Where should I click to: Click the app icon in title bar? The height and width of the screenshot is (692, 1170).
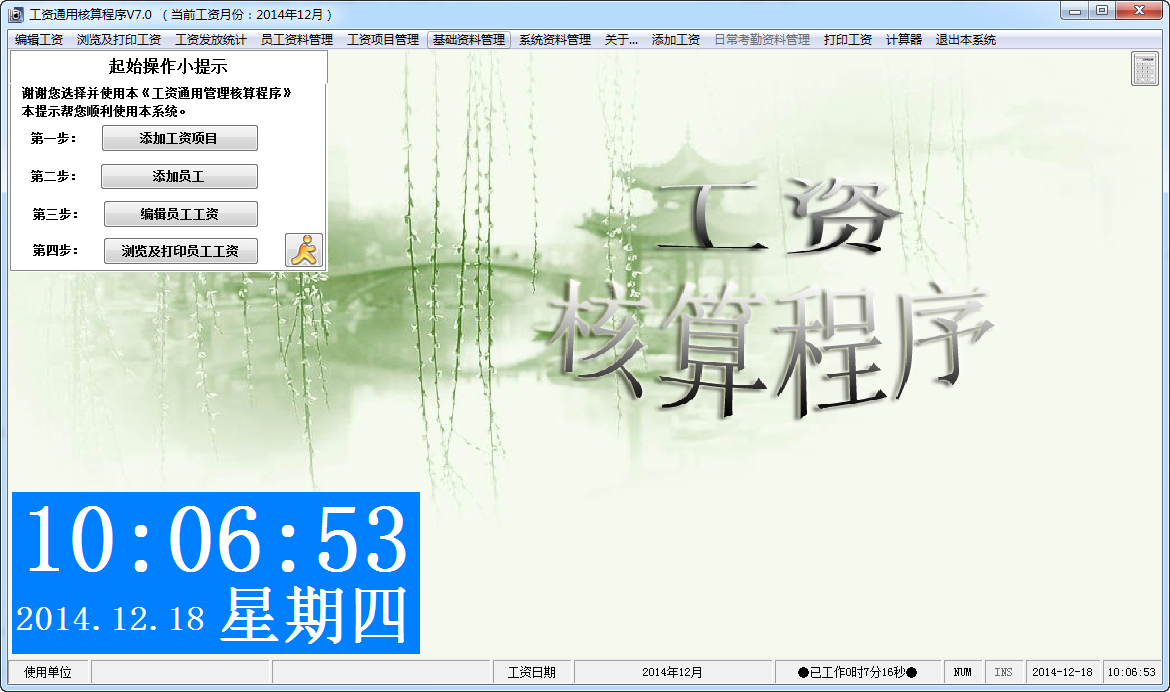tap(16, 15)
